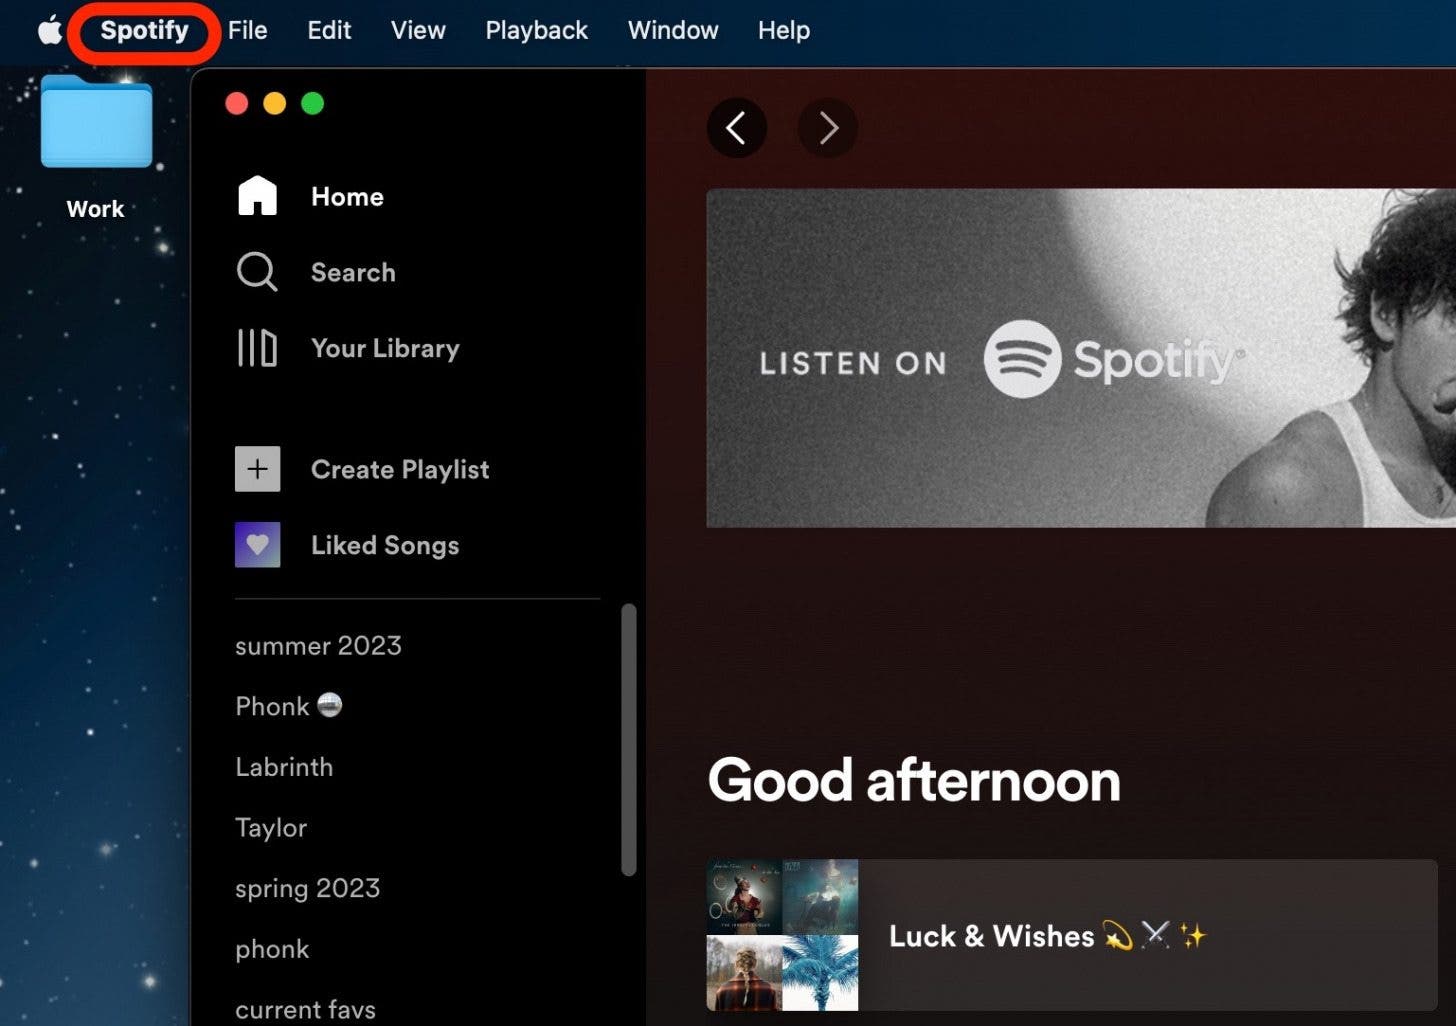Click the Apple menu icon
The image size is (1456, 1026).
click(x=49, y=30)
